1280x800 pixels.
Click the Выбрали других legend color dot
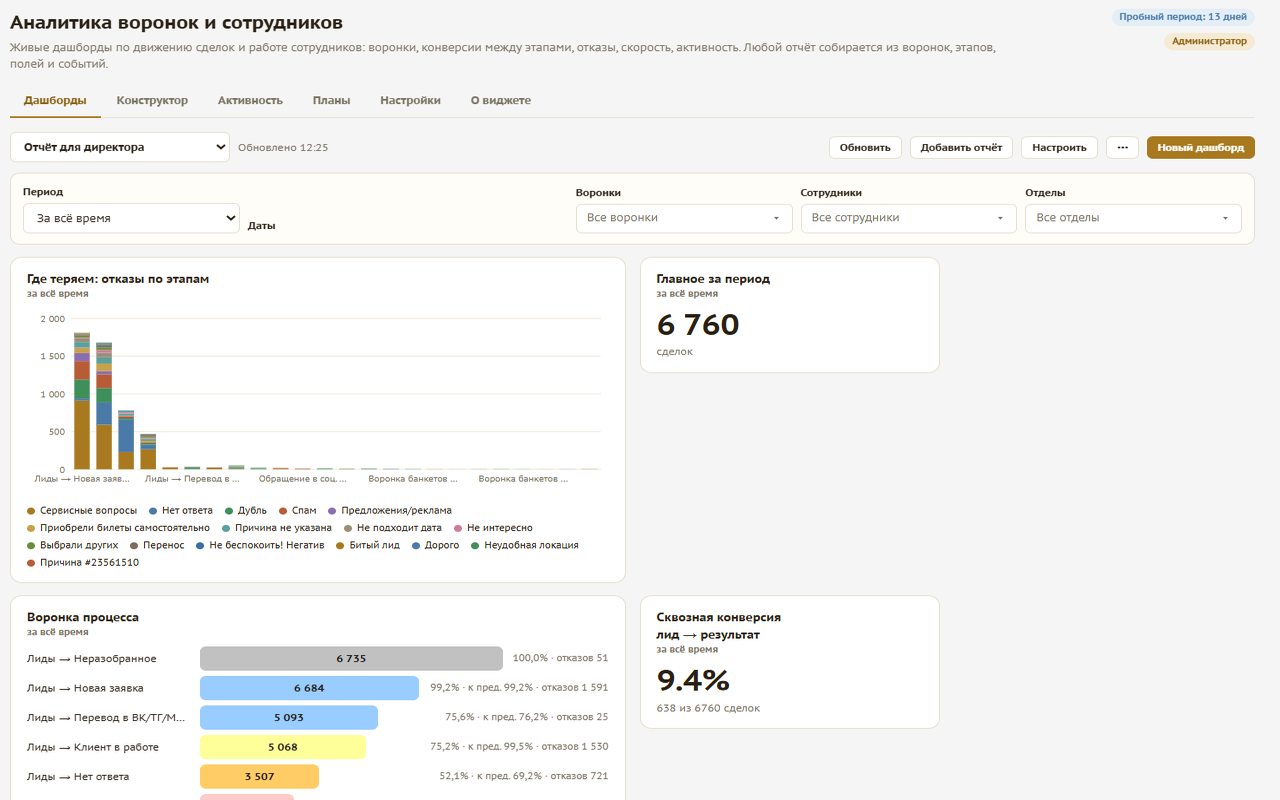pyautogui.click(x=31, y=546)
